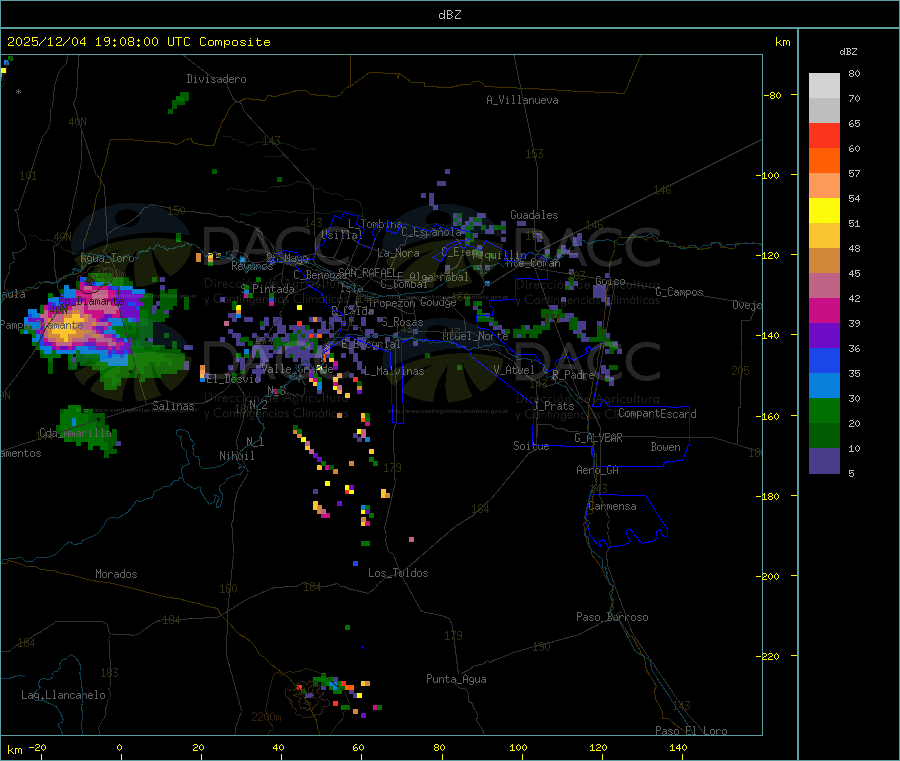
Task: Click the dark orange 57-60 dBZ legend swatch
Action: pos(824,161)
